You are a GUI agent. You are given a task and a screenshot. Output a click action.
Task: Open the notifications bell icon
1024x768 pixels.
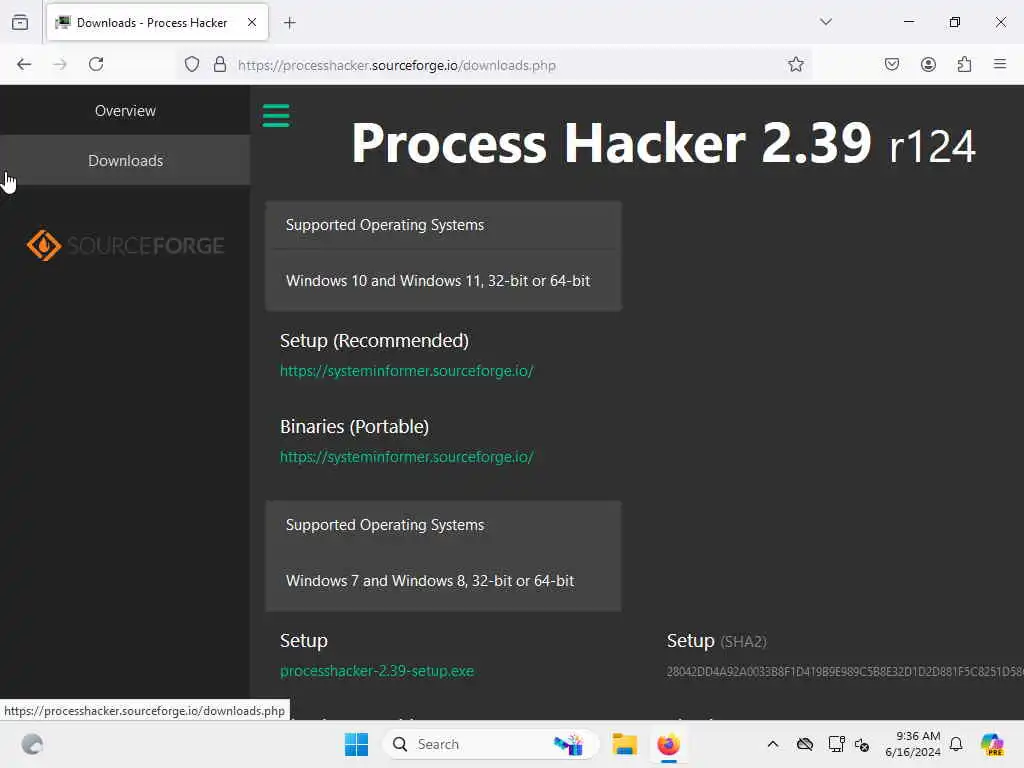[x=956, y=744]
